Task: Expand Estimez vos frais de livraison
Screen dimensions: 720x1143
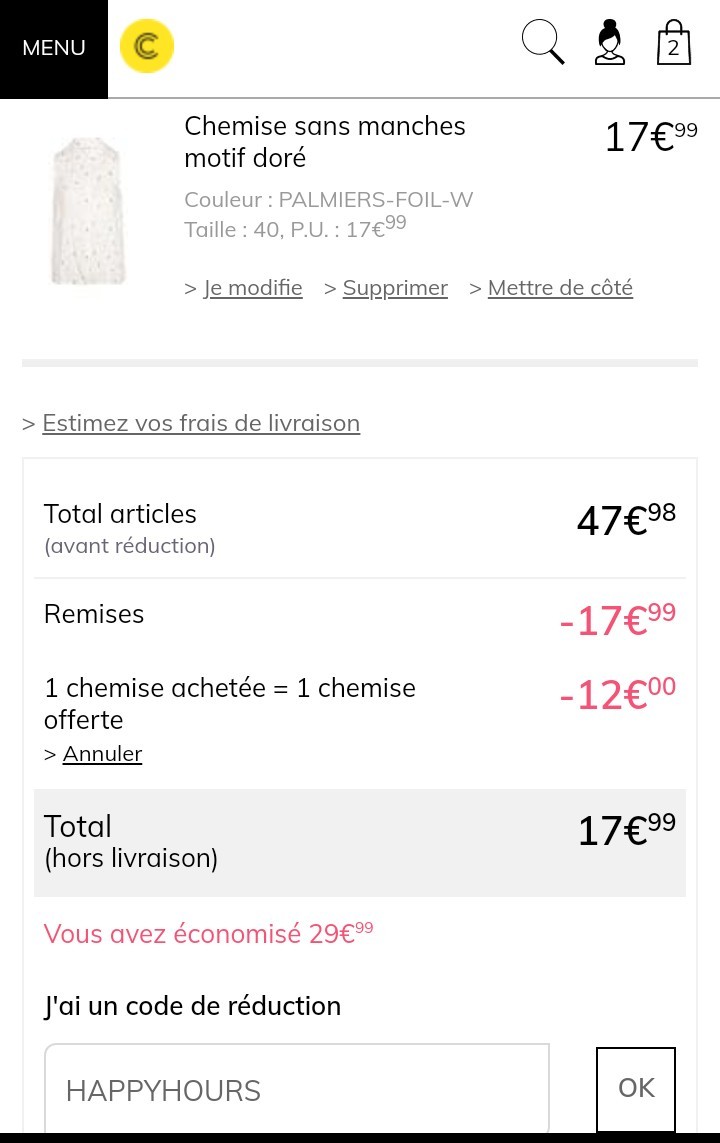Action: [200, 423]
